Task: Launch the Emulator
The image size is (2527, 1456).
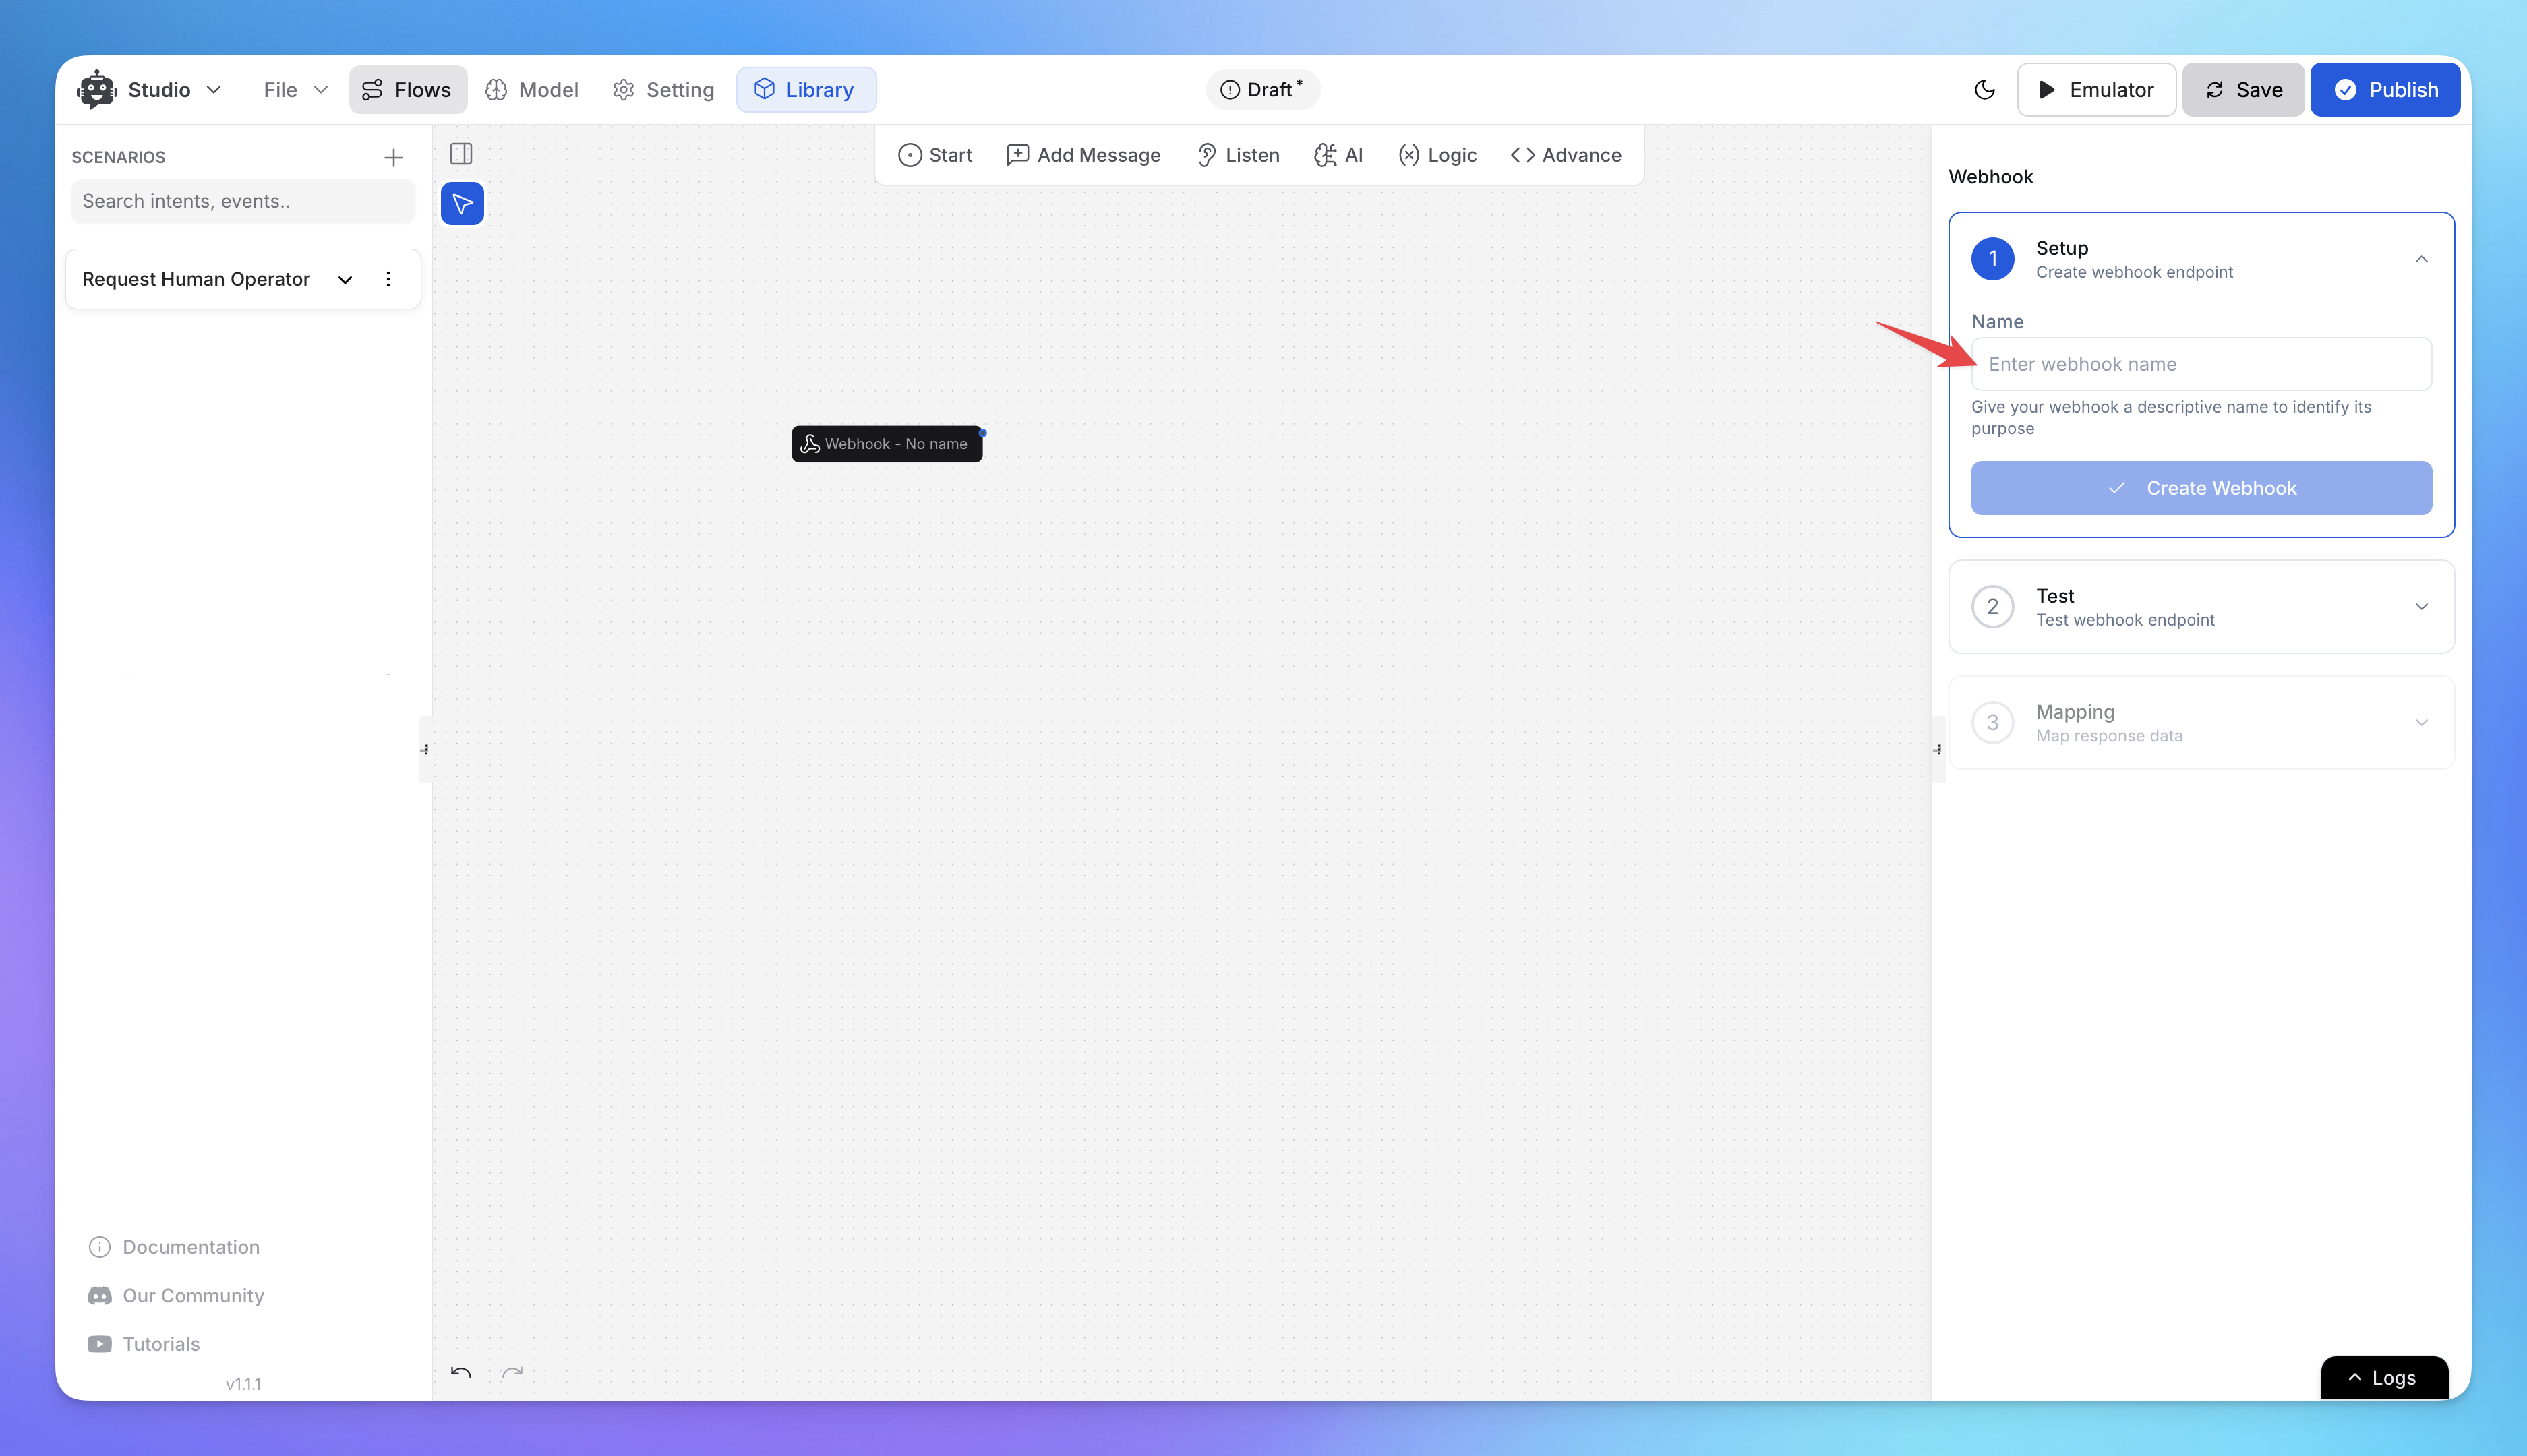Action: click(2096, 89)
